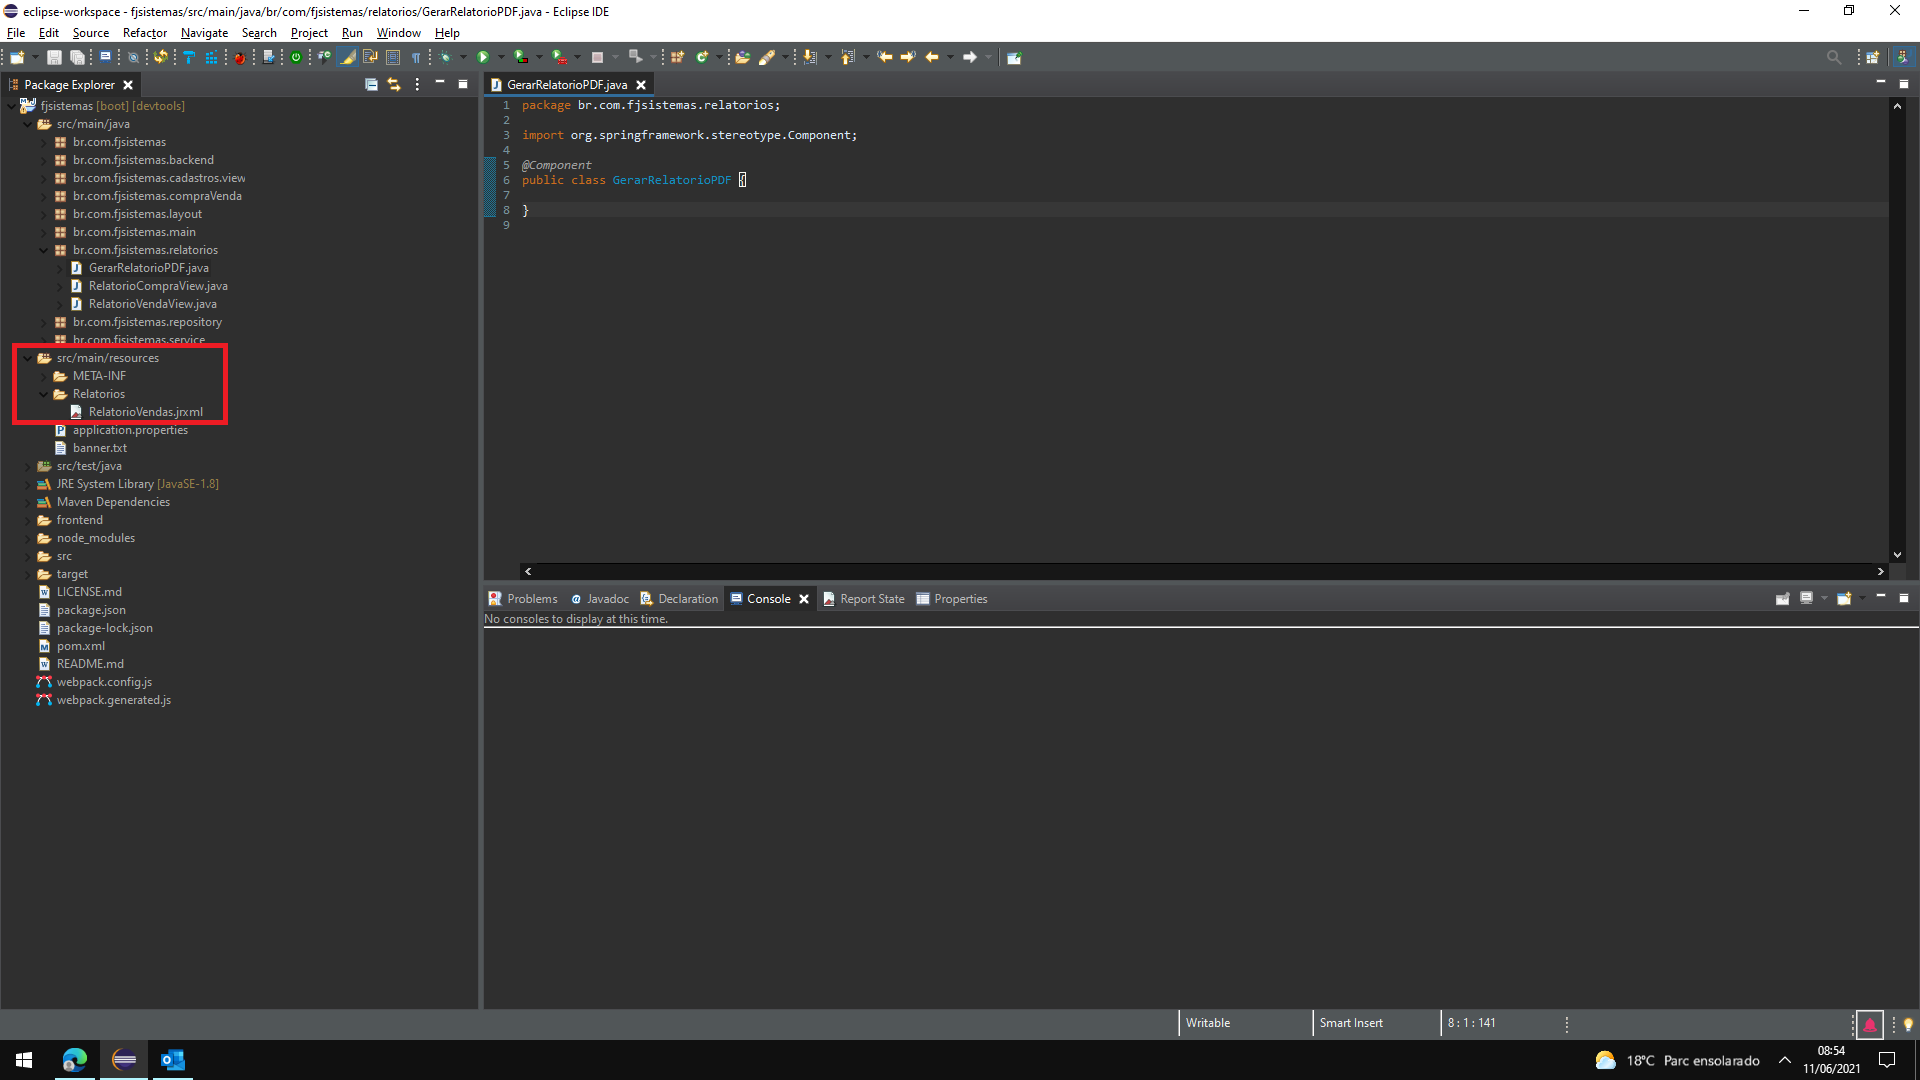
Task: Run the application with green play icon
Action: pos(483,58)
